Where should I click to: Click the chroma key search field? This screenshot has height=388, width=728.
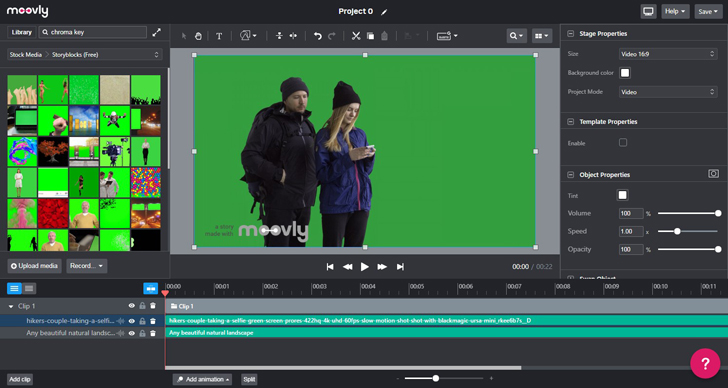pyautogui.click(x=93, y=32)
